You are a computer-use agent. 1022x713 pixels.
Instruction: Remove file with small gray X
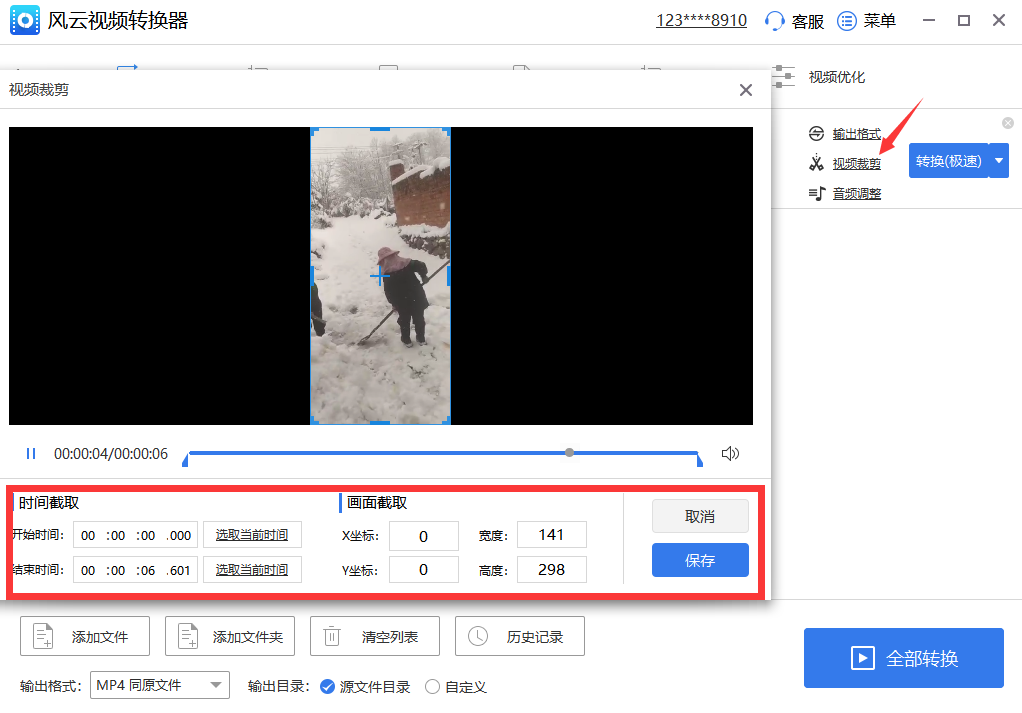pyautogui.click(x=1008, y=123)
